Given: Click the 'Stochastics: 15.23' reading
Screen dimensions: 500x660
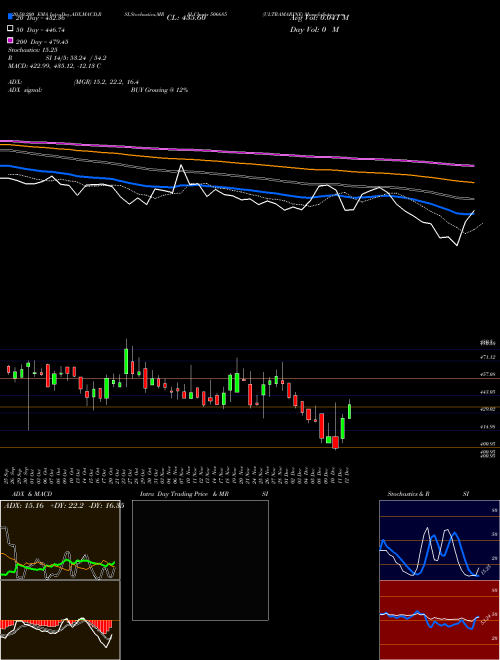Looking at the screenshot, I should (33, 50).
